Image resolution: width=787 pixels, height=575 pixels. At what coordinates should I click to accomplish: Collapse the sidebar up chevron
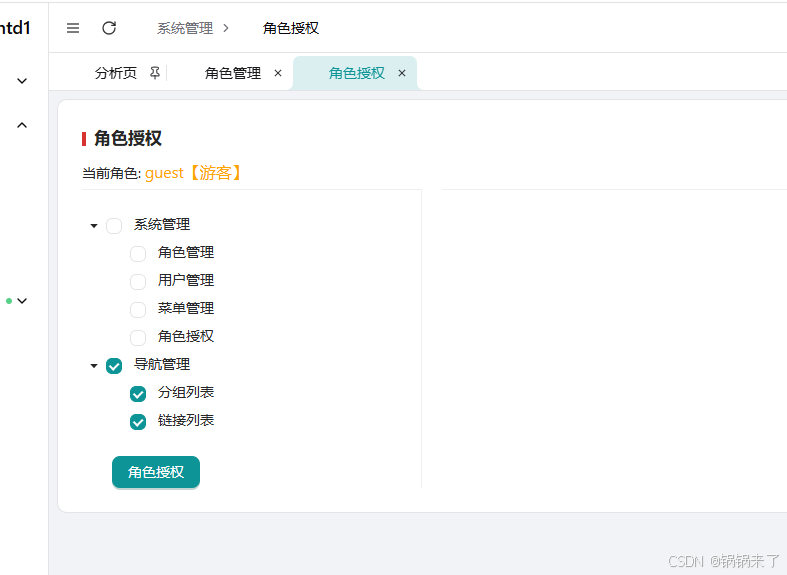click(22, 125)
